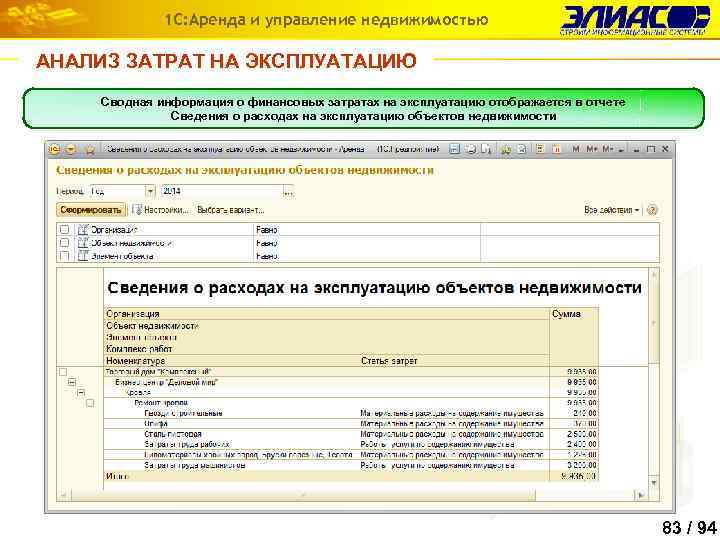The width and height of the screenshot is (720, 540).
Task: Click field icon in Элемент объекта filter row
Action: (83, 256)
